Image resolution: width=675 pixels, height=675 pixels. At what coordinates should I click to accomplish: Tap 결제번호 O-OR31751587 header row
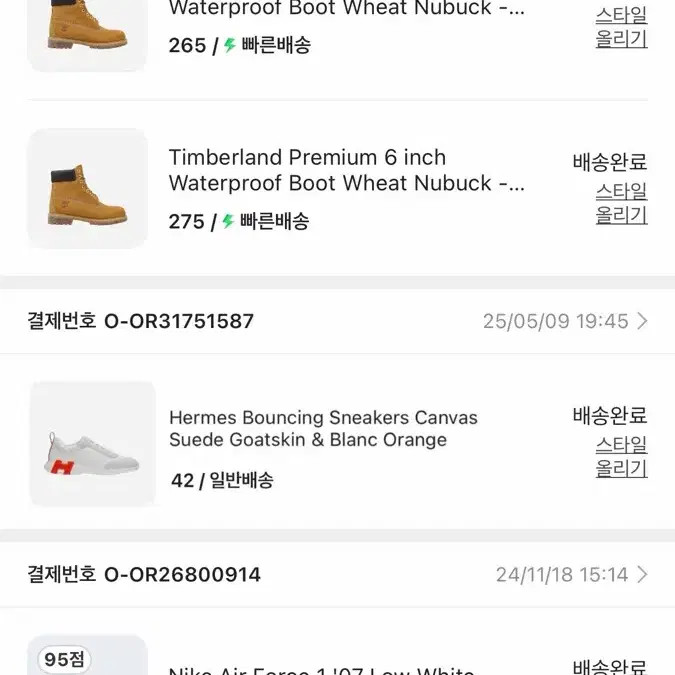[338, 321]
